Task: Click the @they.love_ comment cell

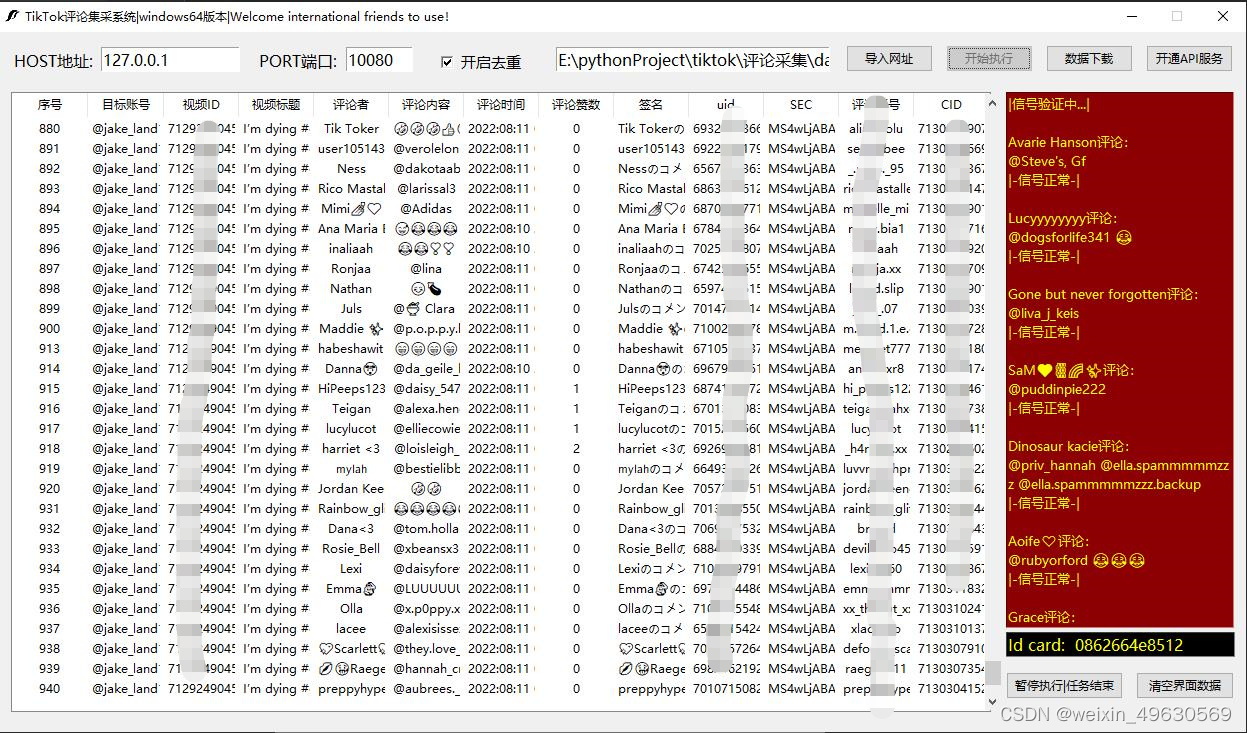Action: (x=426, y=648)
